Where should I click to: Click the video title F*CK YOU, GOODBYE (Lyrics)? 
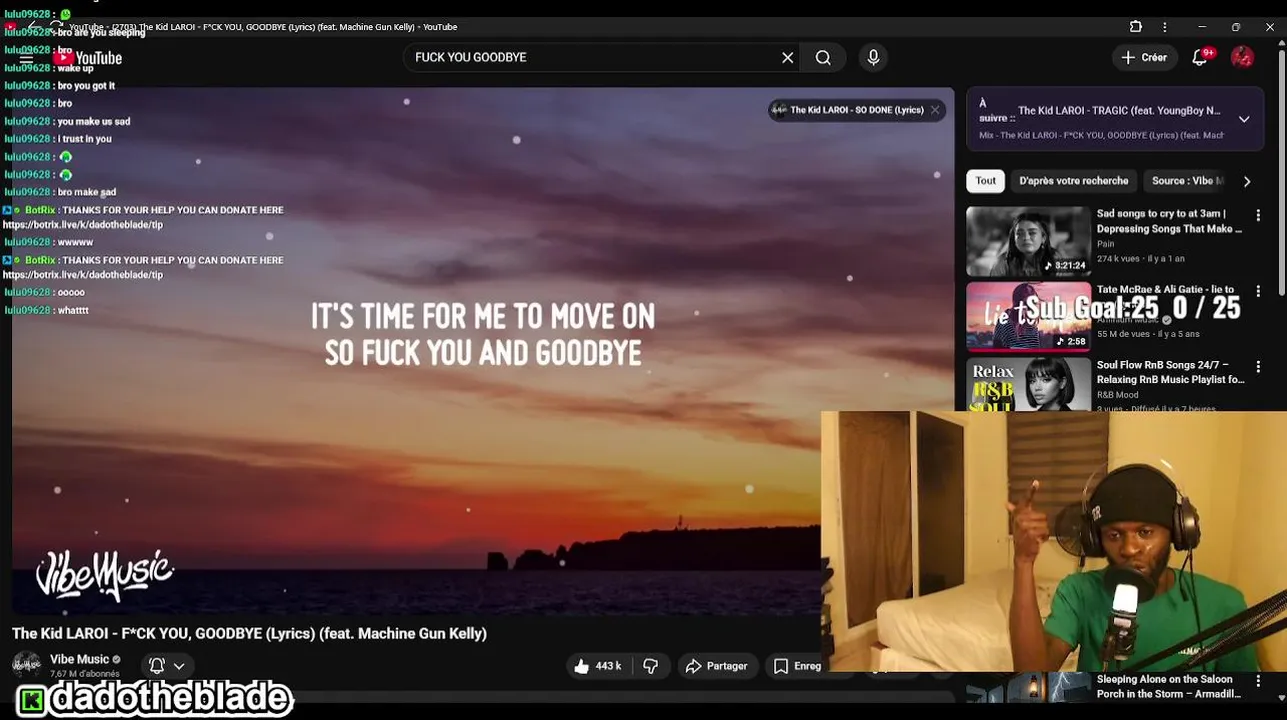[249, 633]
